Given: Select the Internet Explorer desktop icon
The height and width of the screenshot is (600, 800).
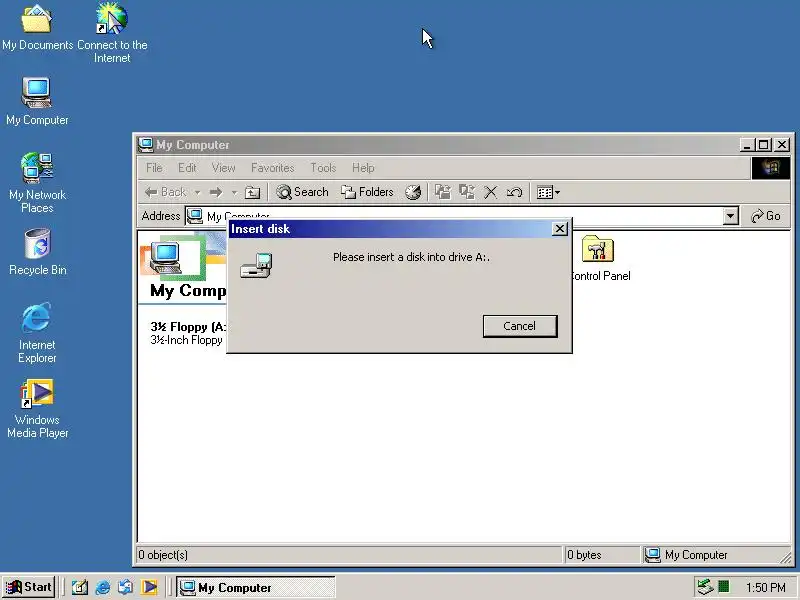Looking at the screenshot, I should click(x=37, y=333).
